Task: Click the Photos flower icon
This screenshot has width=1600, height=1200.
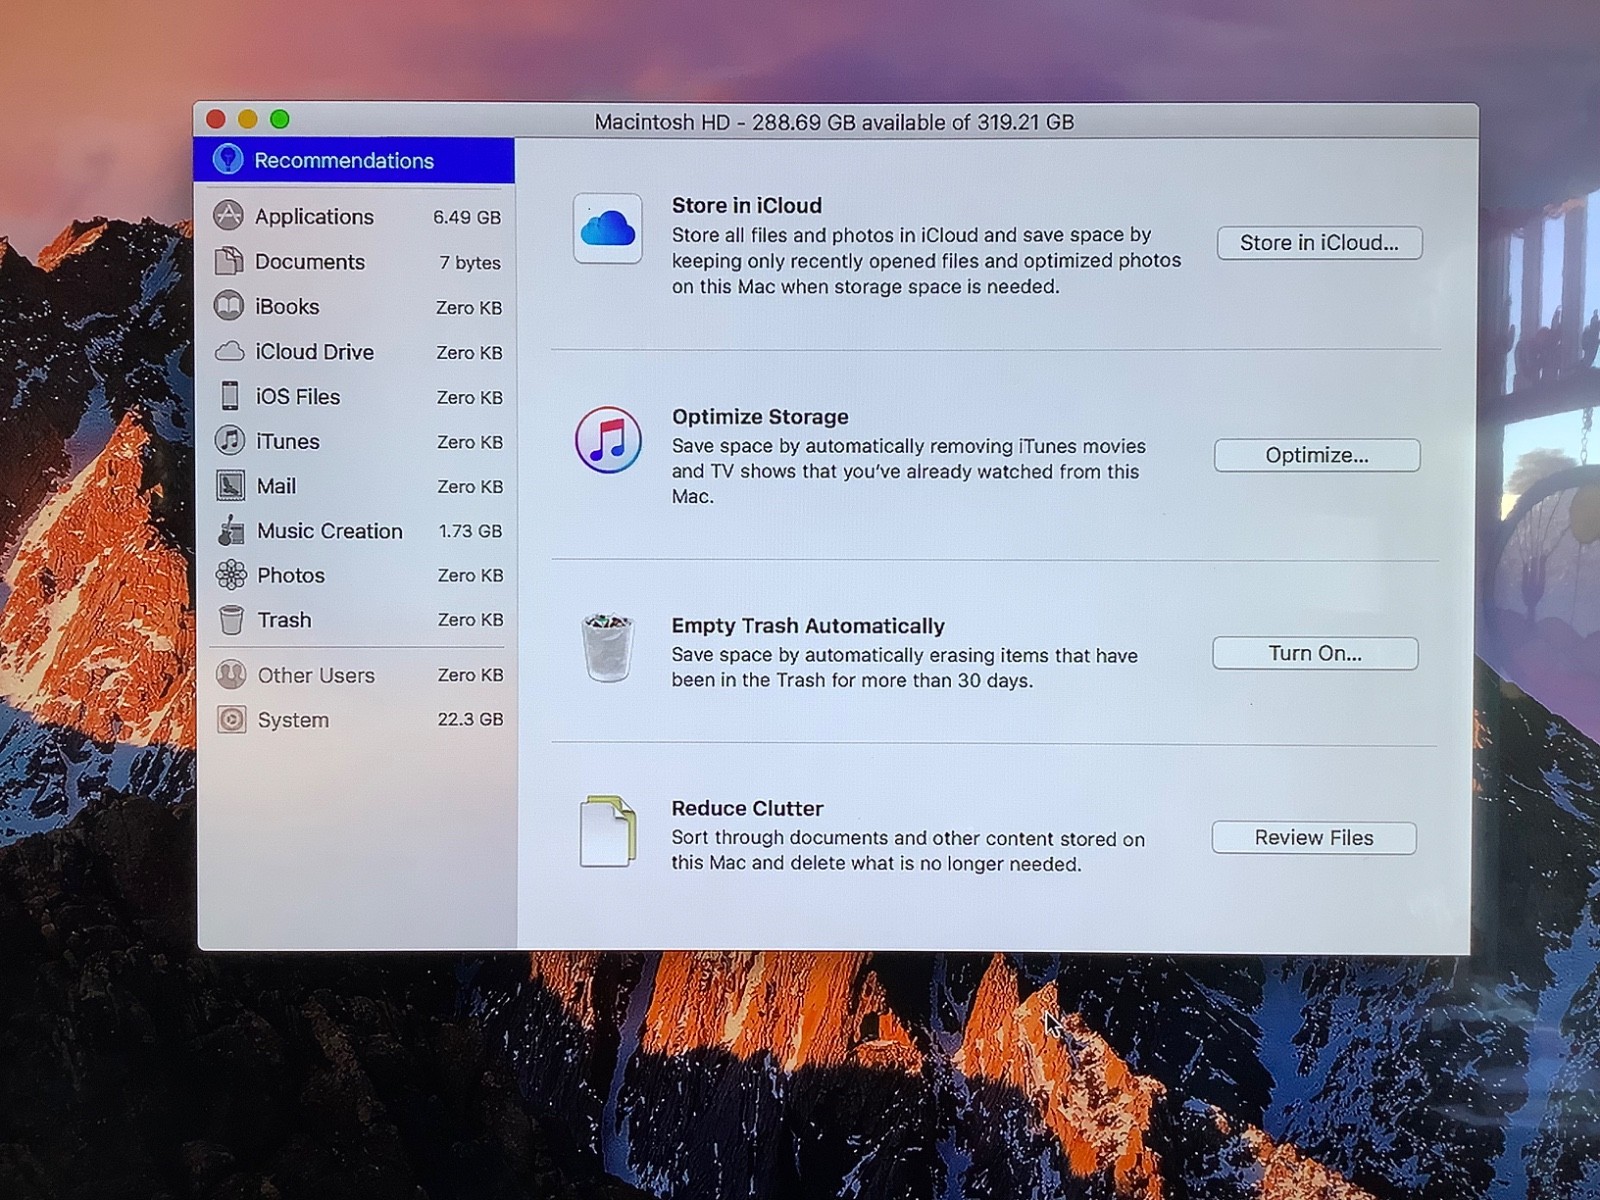Action: [x=231, y=574]
